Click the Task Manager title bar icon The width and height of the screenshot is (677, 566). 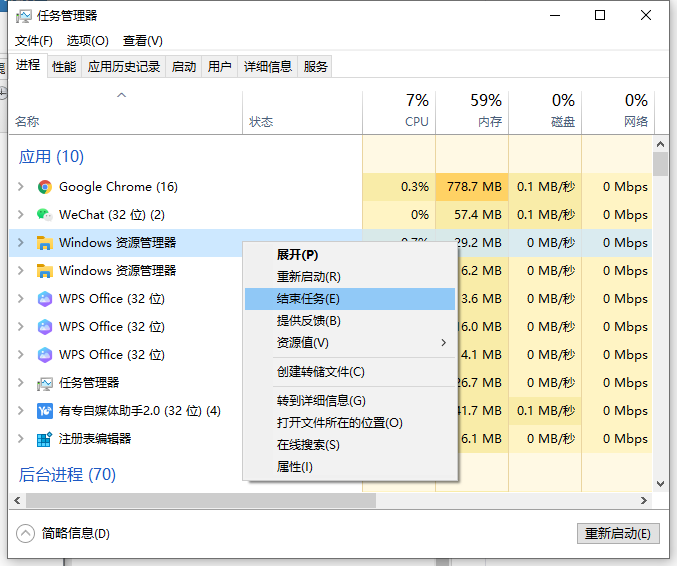pyautogui.click(x=23, y=16)
